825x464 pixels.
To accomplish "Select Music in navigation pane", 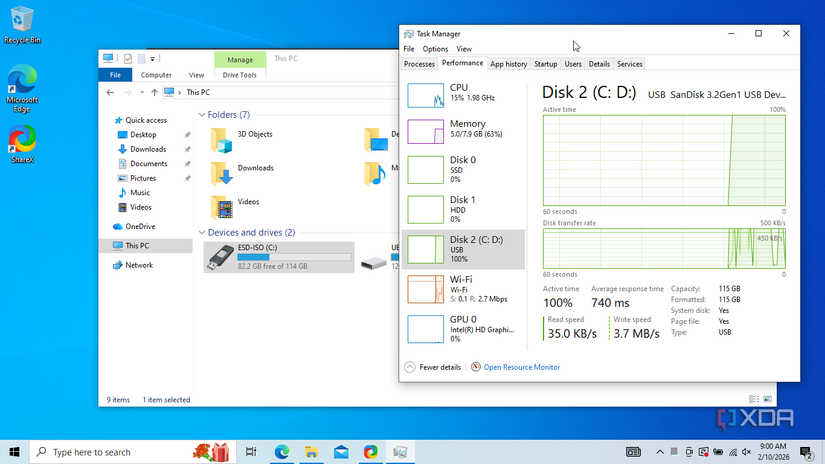I will (139, 193).
